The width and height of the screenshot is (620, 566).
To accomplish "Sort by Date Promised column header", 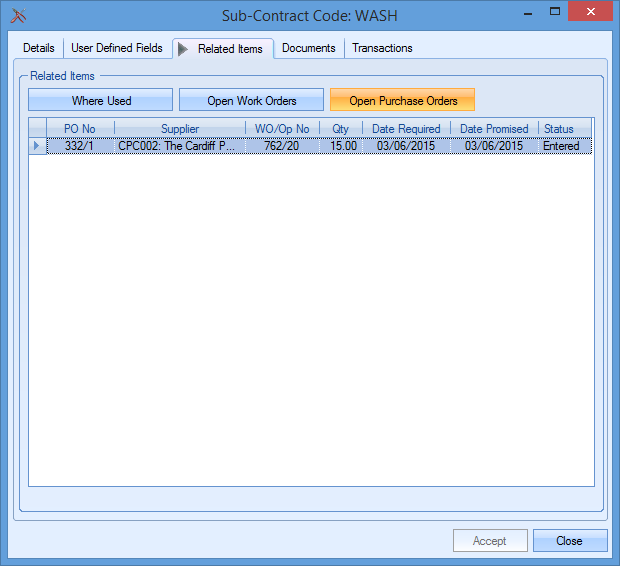I will click(494, 129).
